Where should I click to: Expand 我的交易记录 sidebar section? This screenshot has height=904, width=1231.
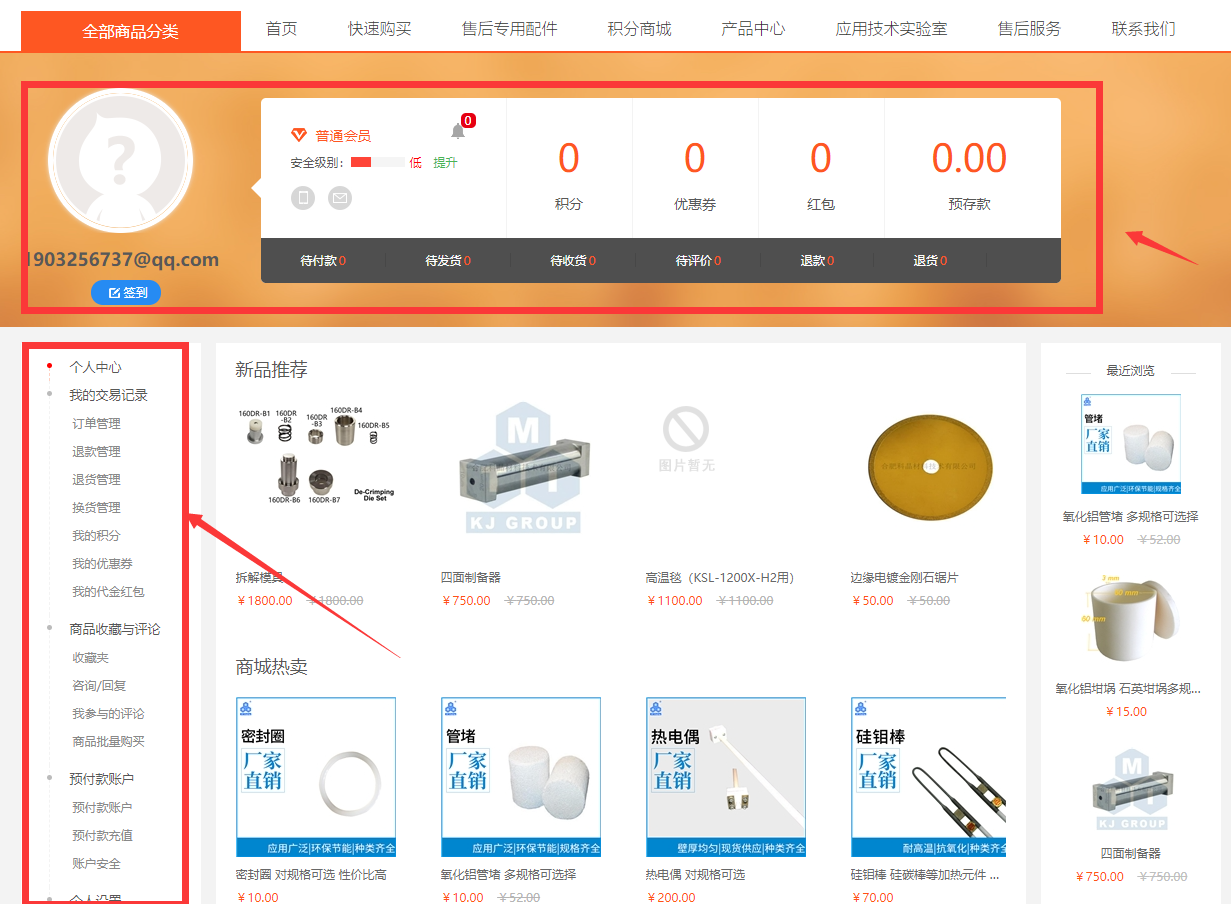click(x=108, y=395)
